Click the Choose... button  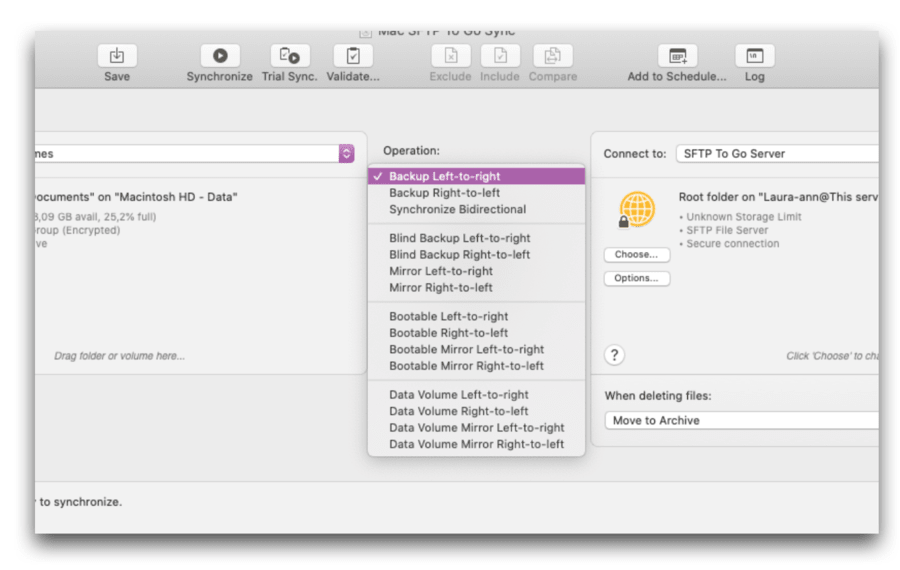tap(637, 254)
